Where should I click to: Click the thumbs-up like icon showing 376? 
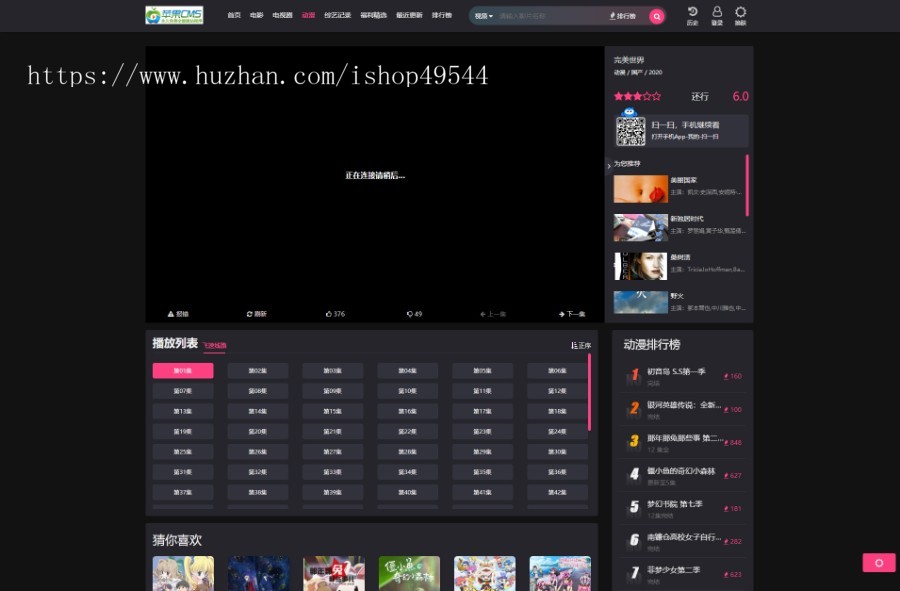point(335,314)
